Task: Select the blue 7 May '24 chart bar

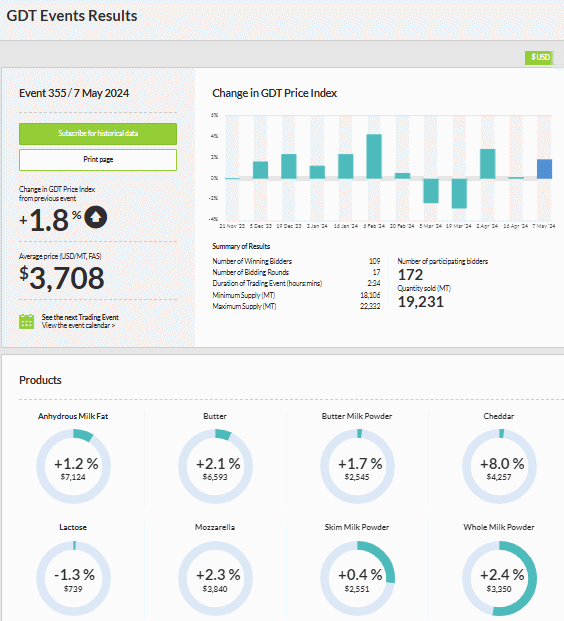Action: click(544, 169)
